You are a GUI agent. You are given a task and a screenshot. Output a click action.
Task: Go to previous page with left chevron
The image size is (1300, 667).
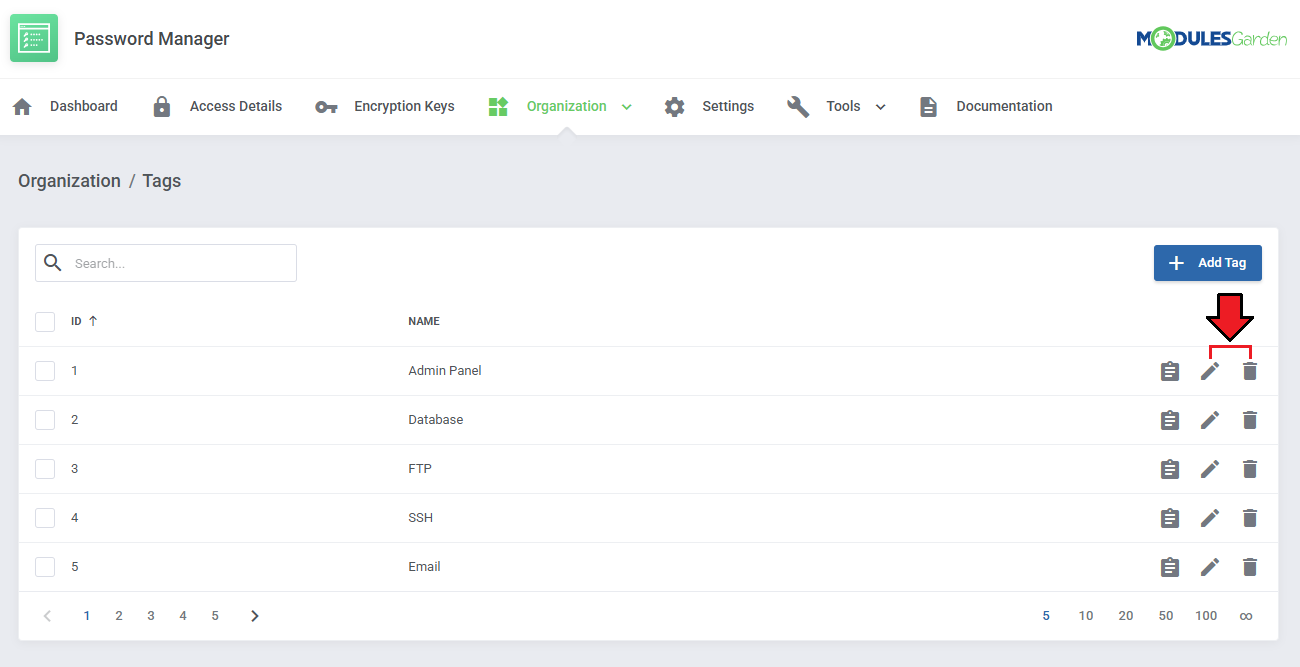coord(47,616)
